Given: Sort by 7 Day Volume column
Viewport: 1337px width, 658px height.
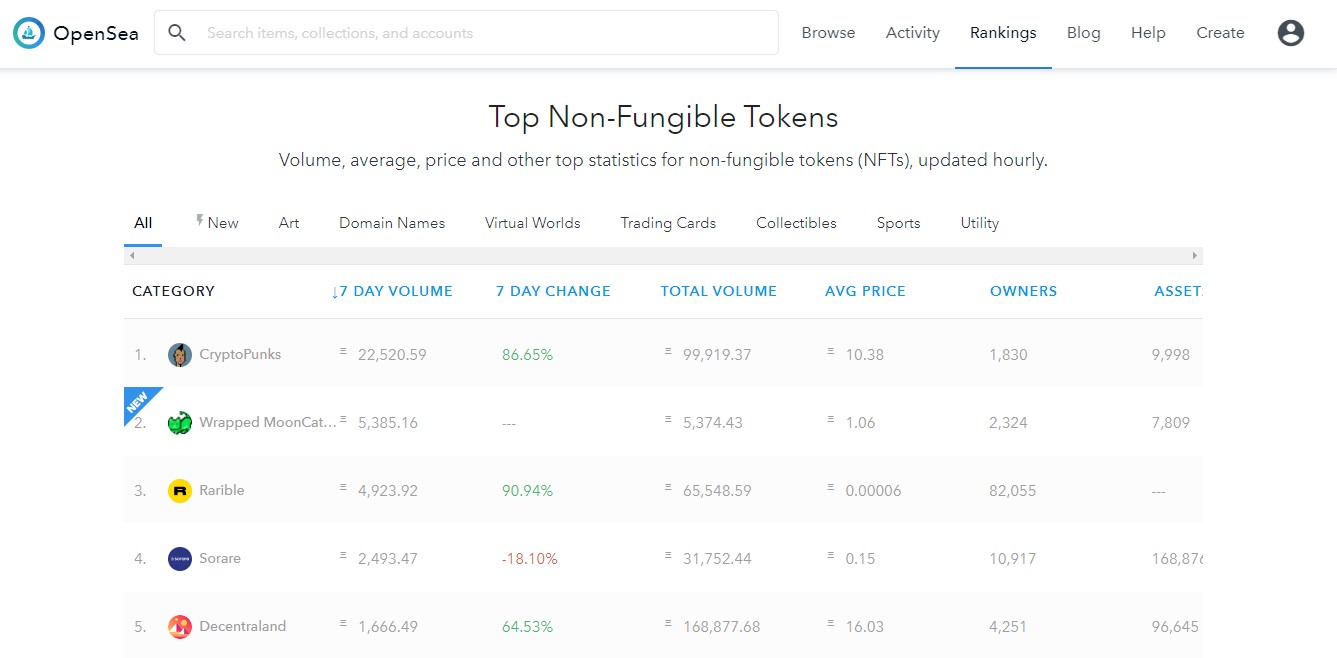Looking at the screenshot, I should point(392,291).
